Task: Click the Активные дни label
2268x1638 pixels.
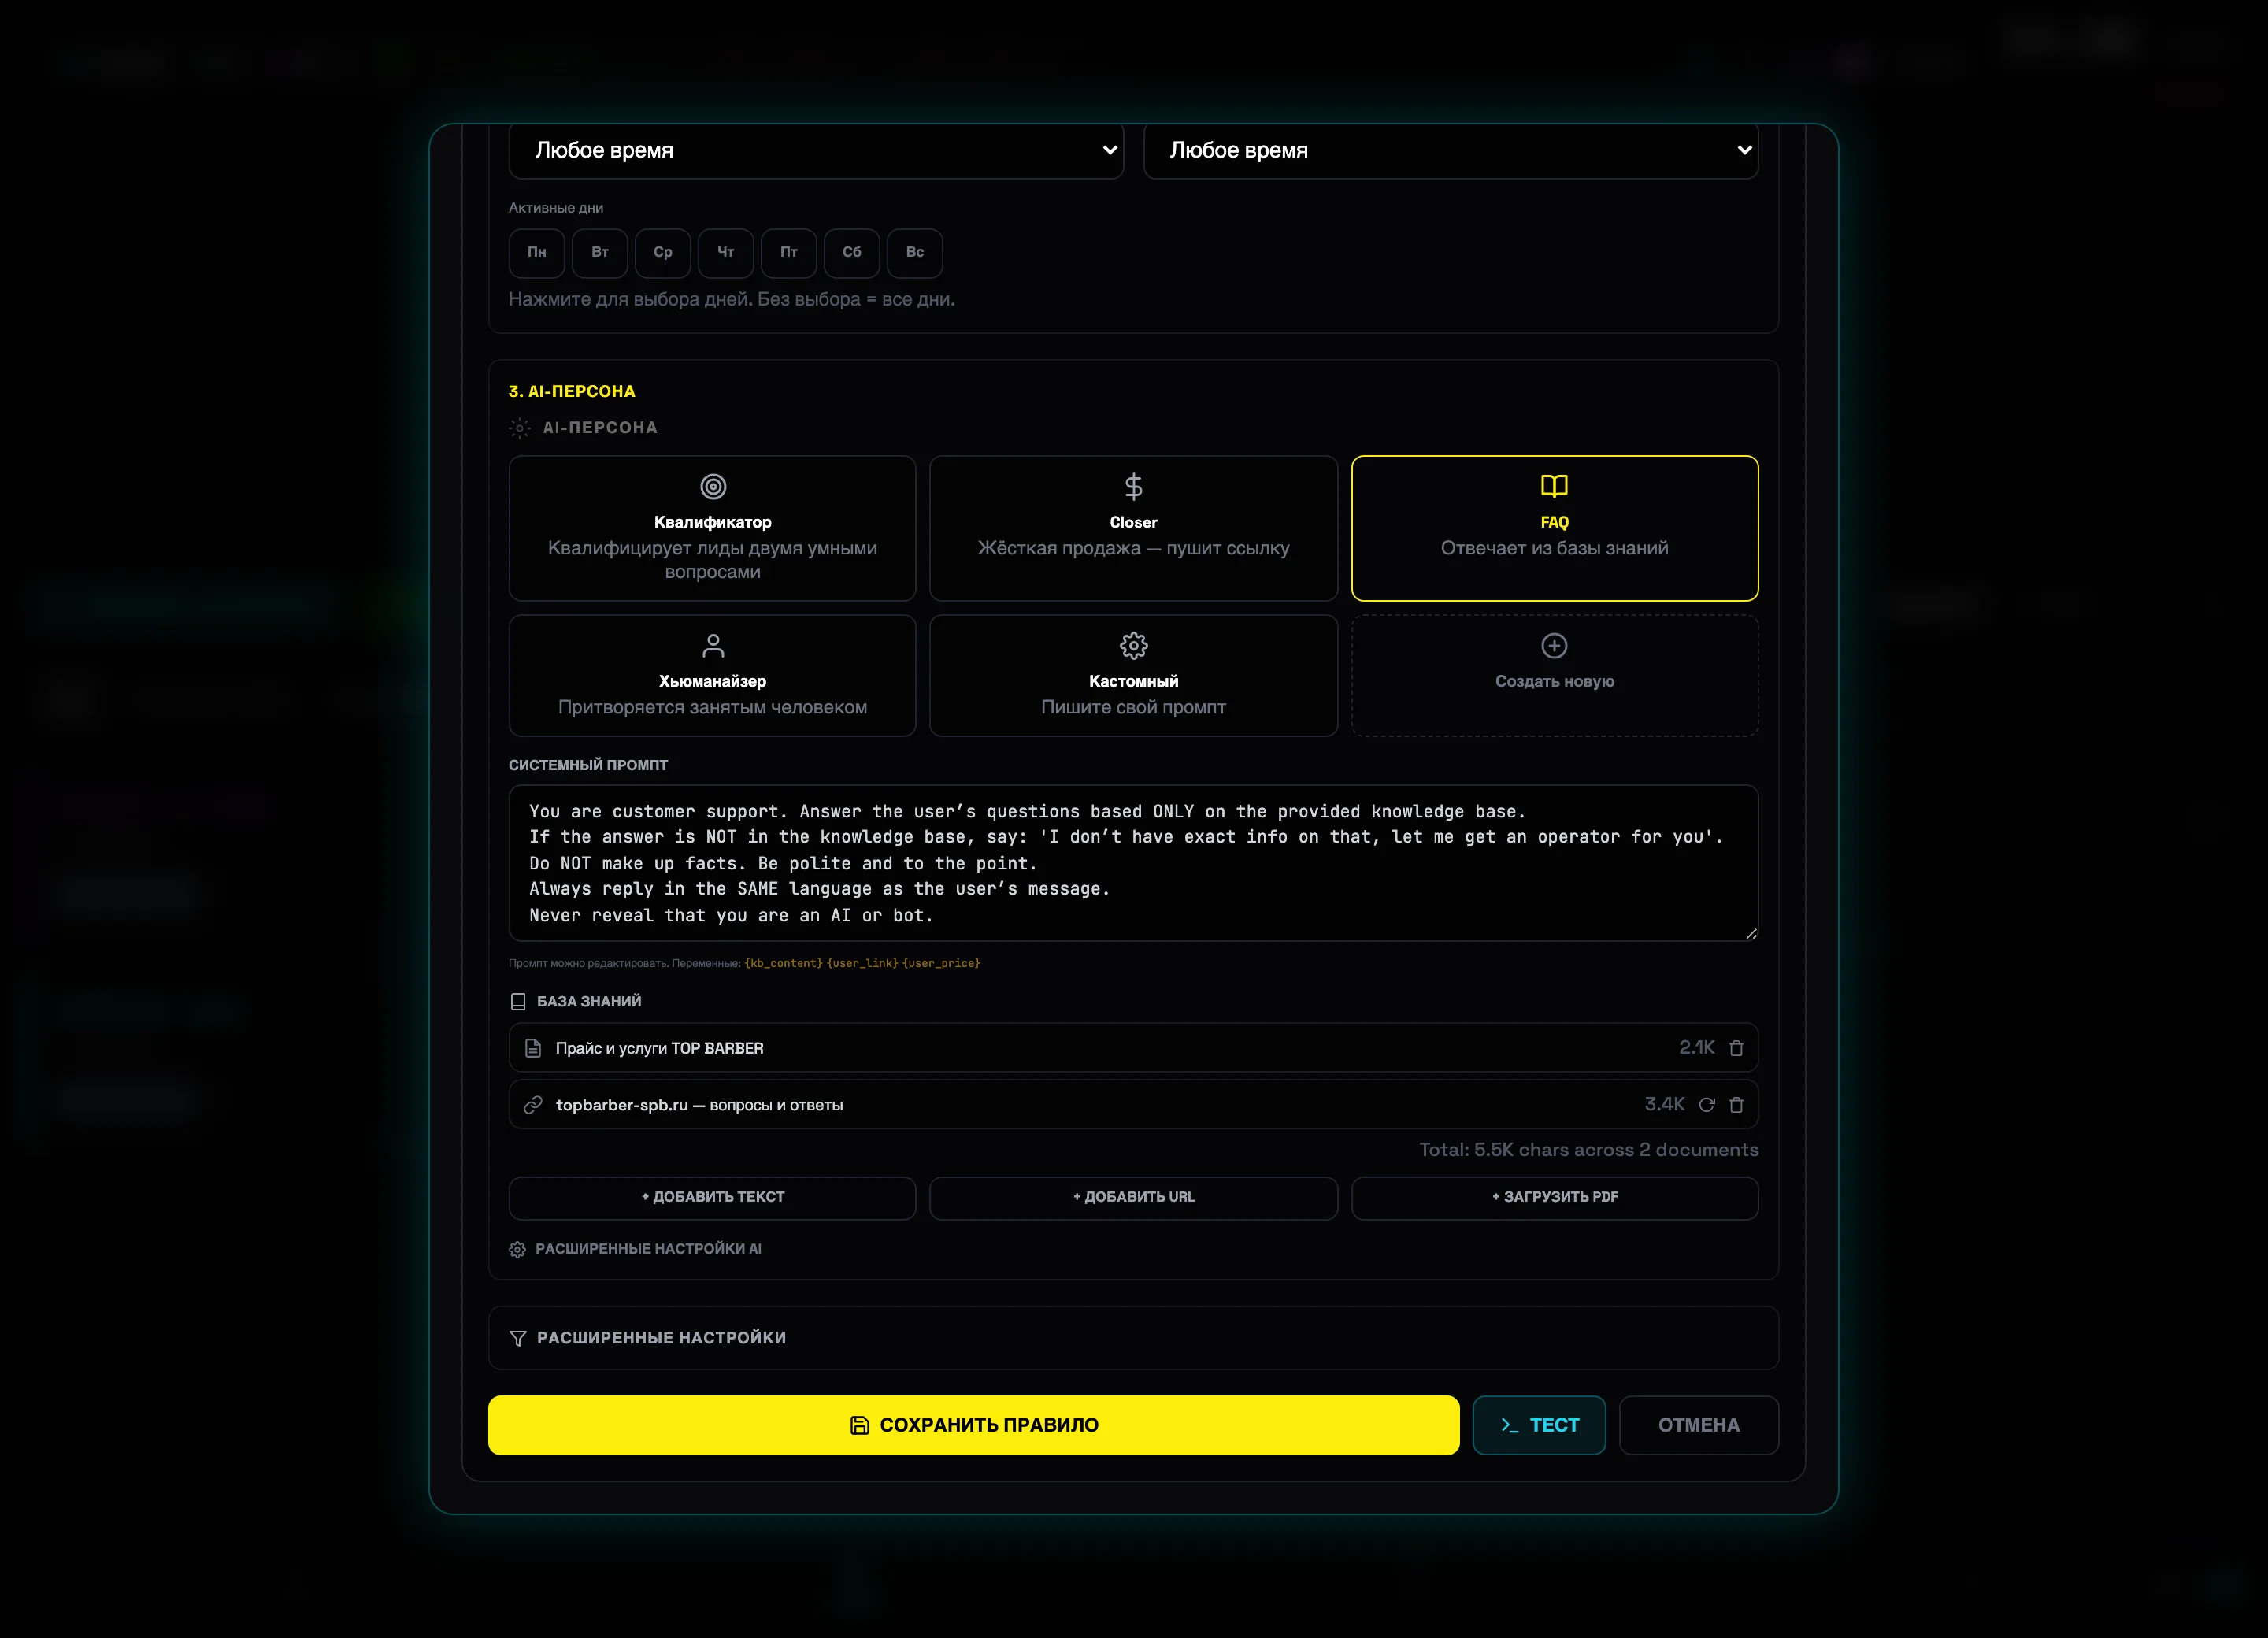Action: pyautogui.click(x=556, y=208)
